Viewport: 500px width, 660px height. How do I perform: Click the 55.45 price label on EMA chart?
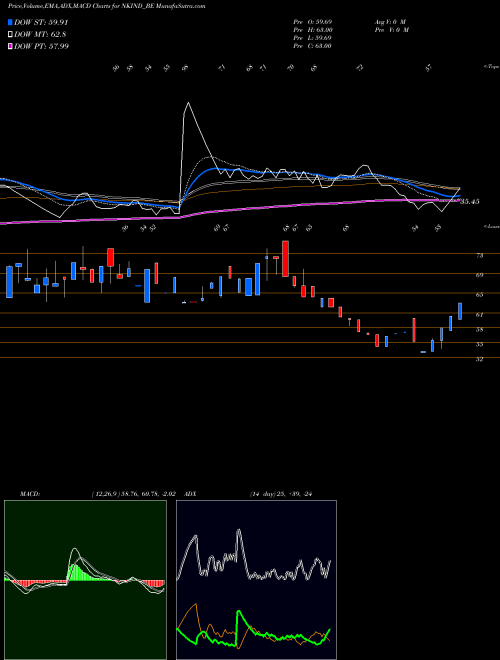(x=470, y=202)
